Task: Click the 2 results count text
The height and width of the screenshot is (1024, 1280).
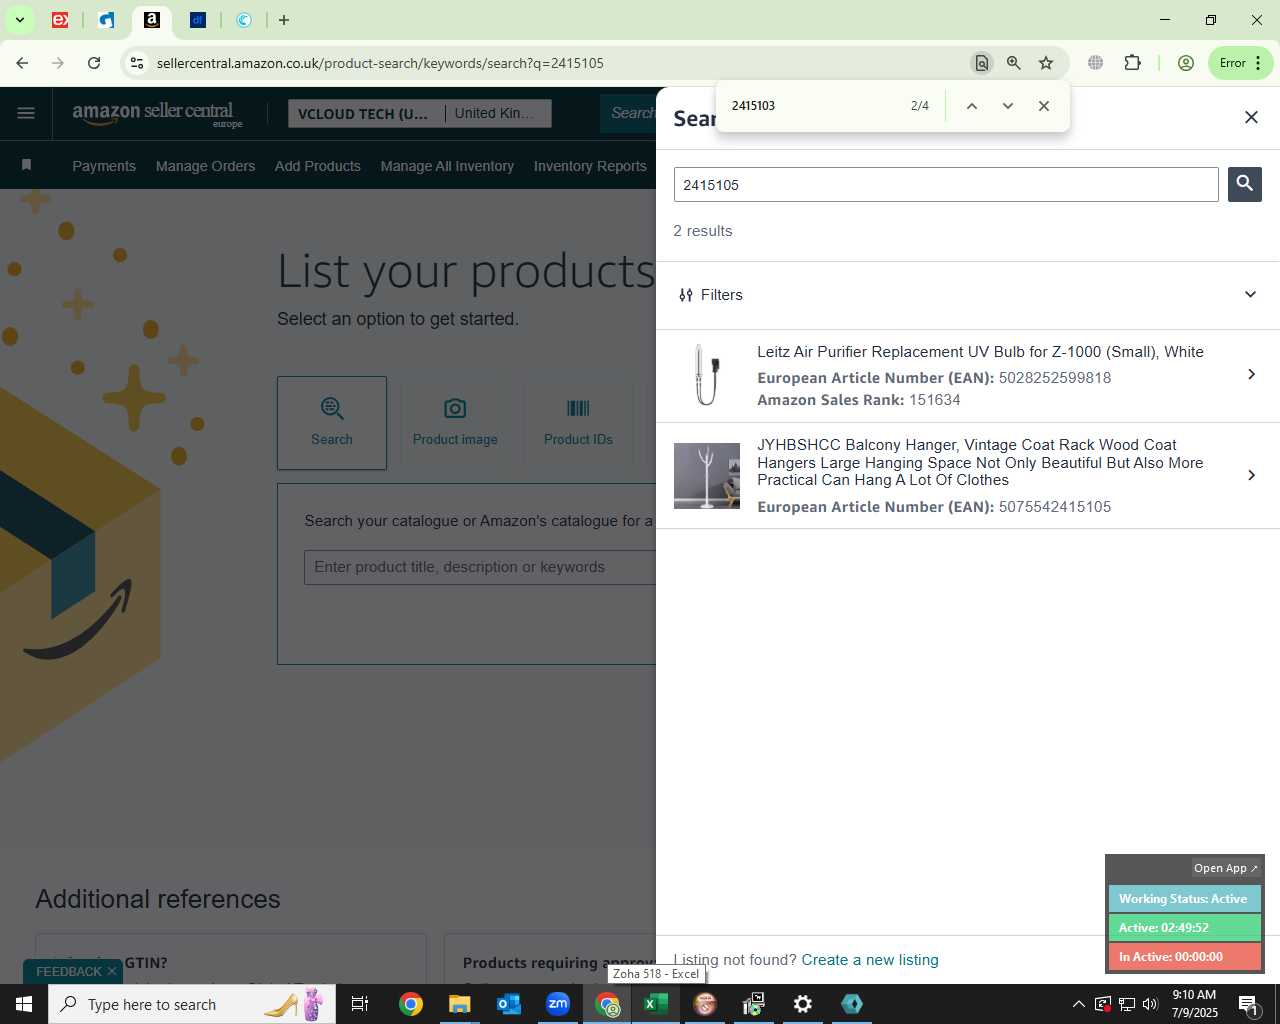Action: point(703,231)
